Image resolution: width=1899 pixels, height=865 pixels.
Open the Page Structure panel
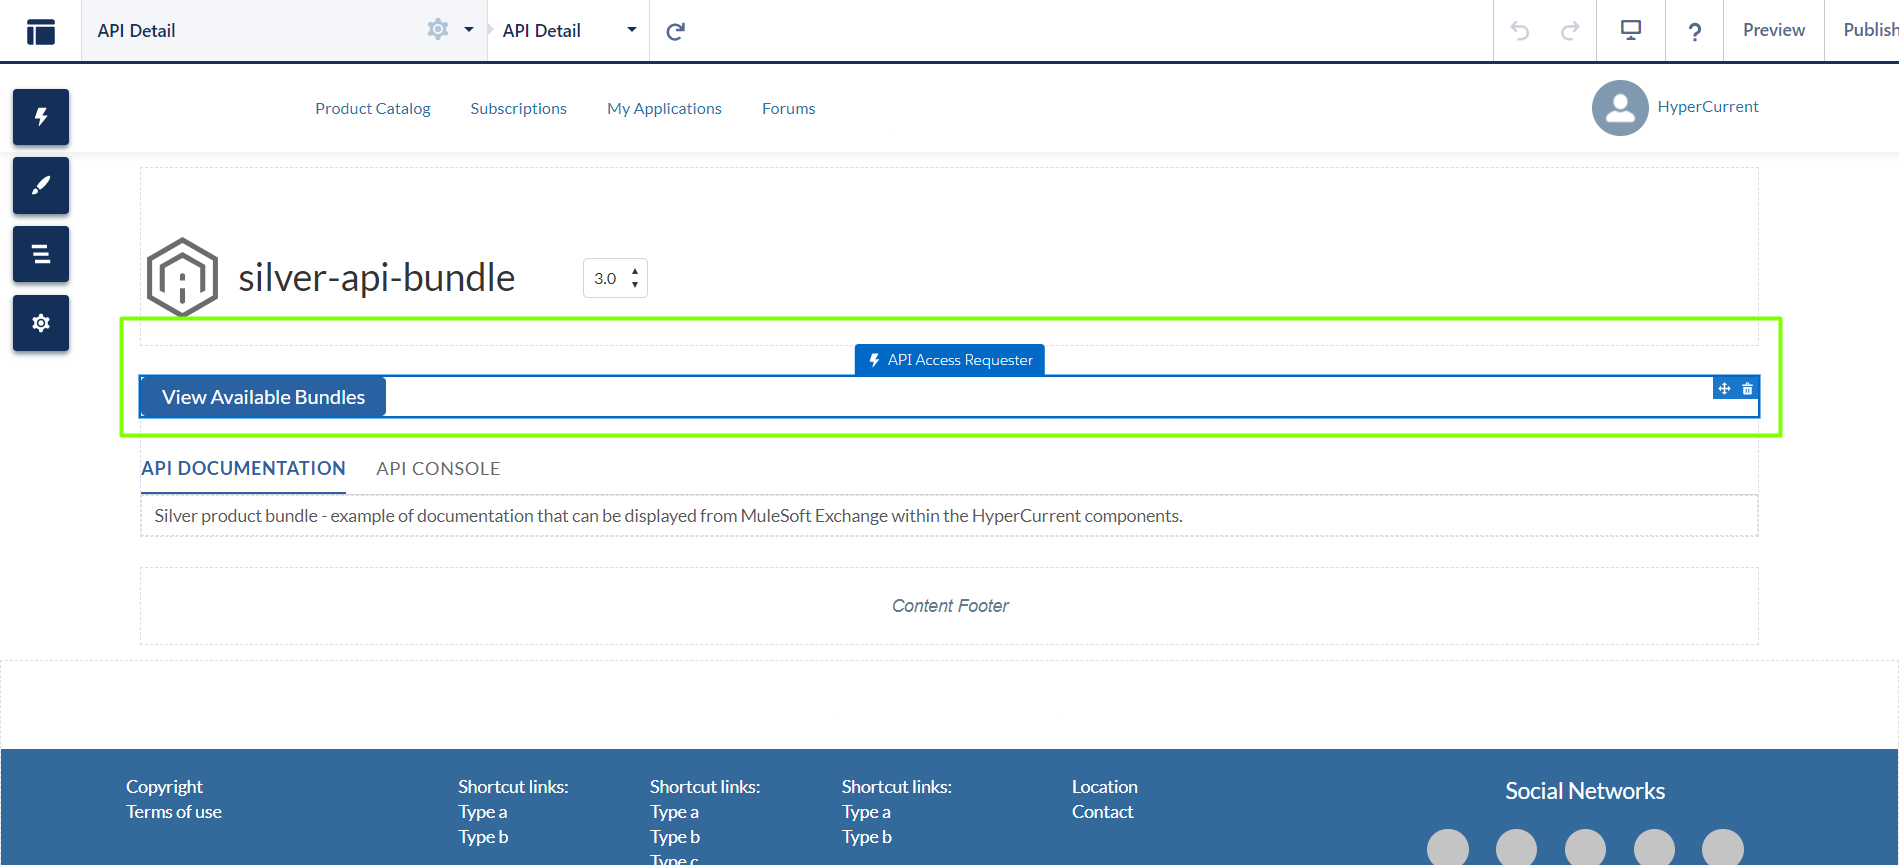41,254
